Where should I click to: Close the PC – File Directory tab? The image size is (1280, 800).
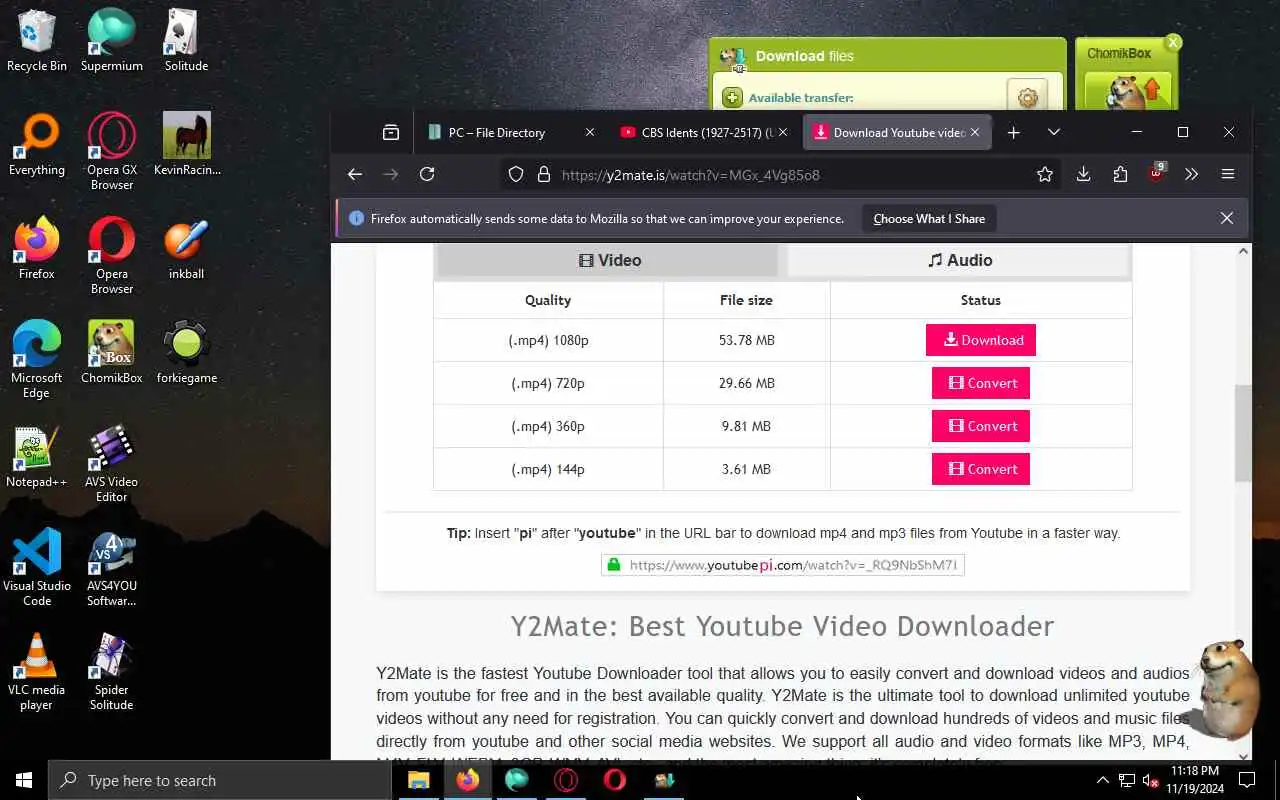(590, 132)
